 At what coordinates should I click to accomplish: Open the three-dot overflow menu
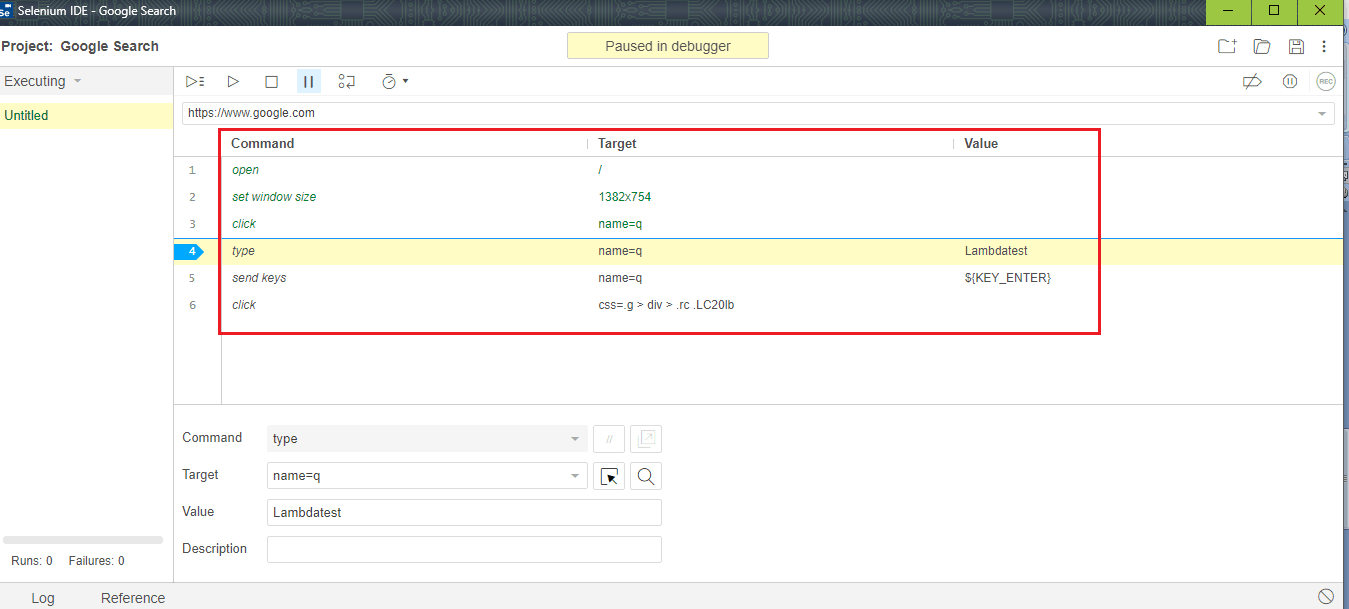coord(1324,46)
